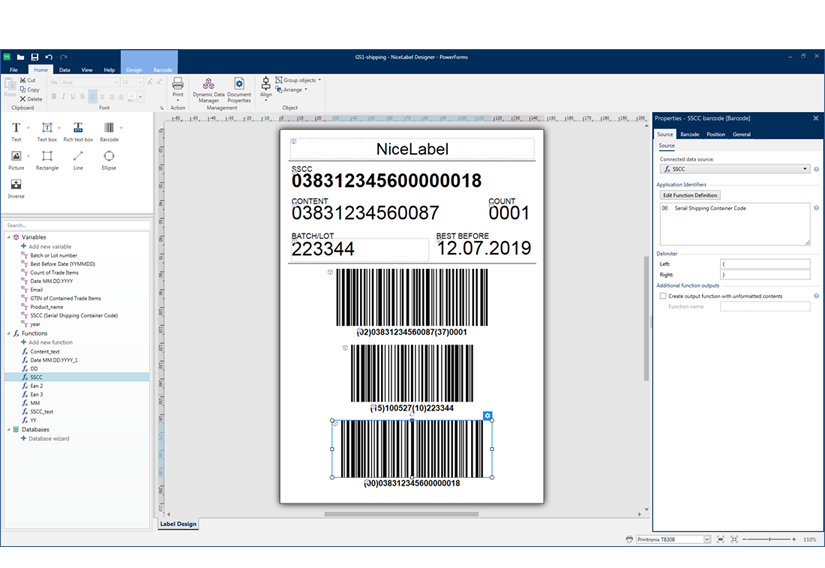Toggle Bold formatting
Image resolution: width=825 pixels, height=568 pixels.
tap(54, 97)
